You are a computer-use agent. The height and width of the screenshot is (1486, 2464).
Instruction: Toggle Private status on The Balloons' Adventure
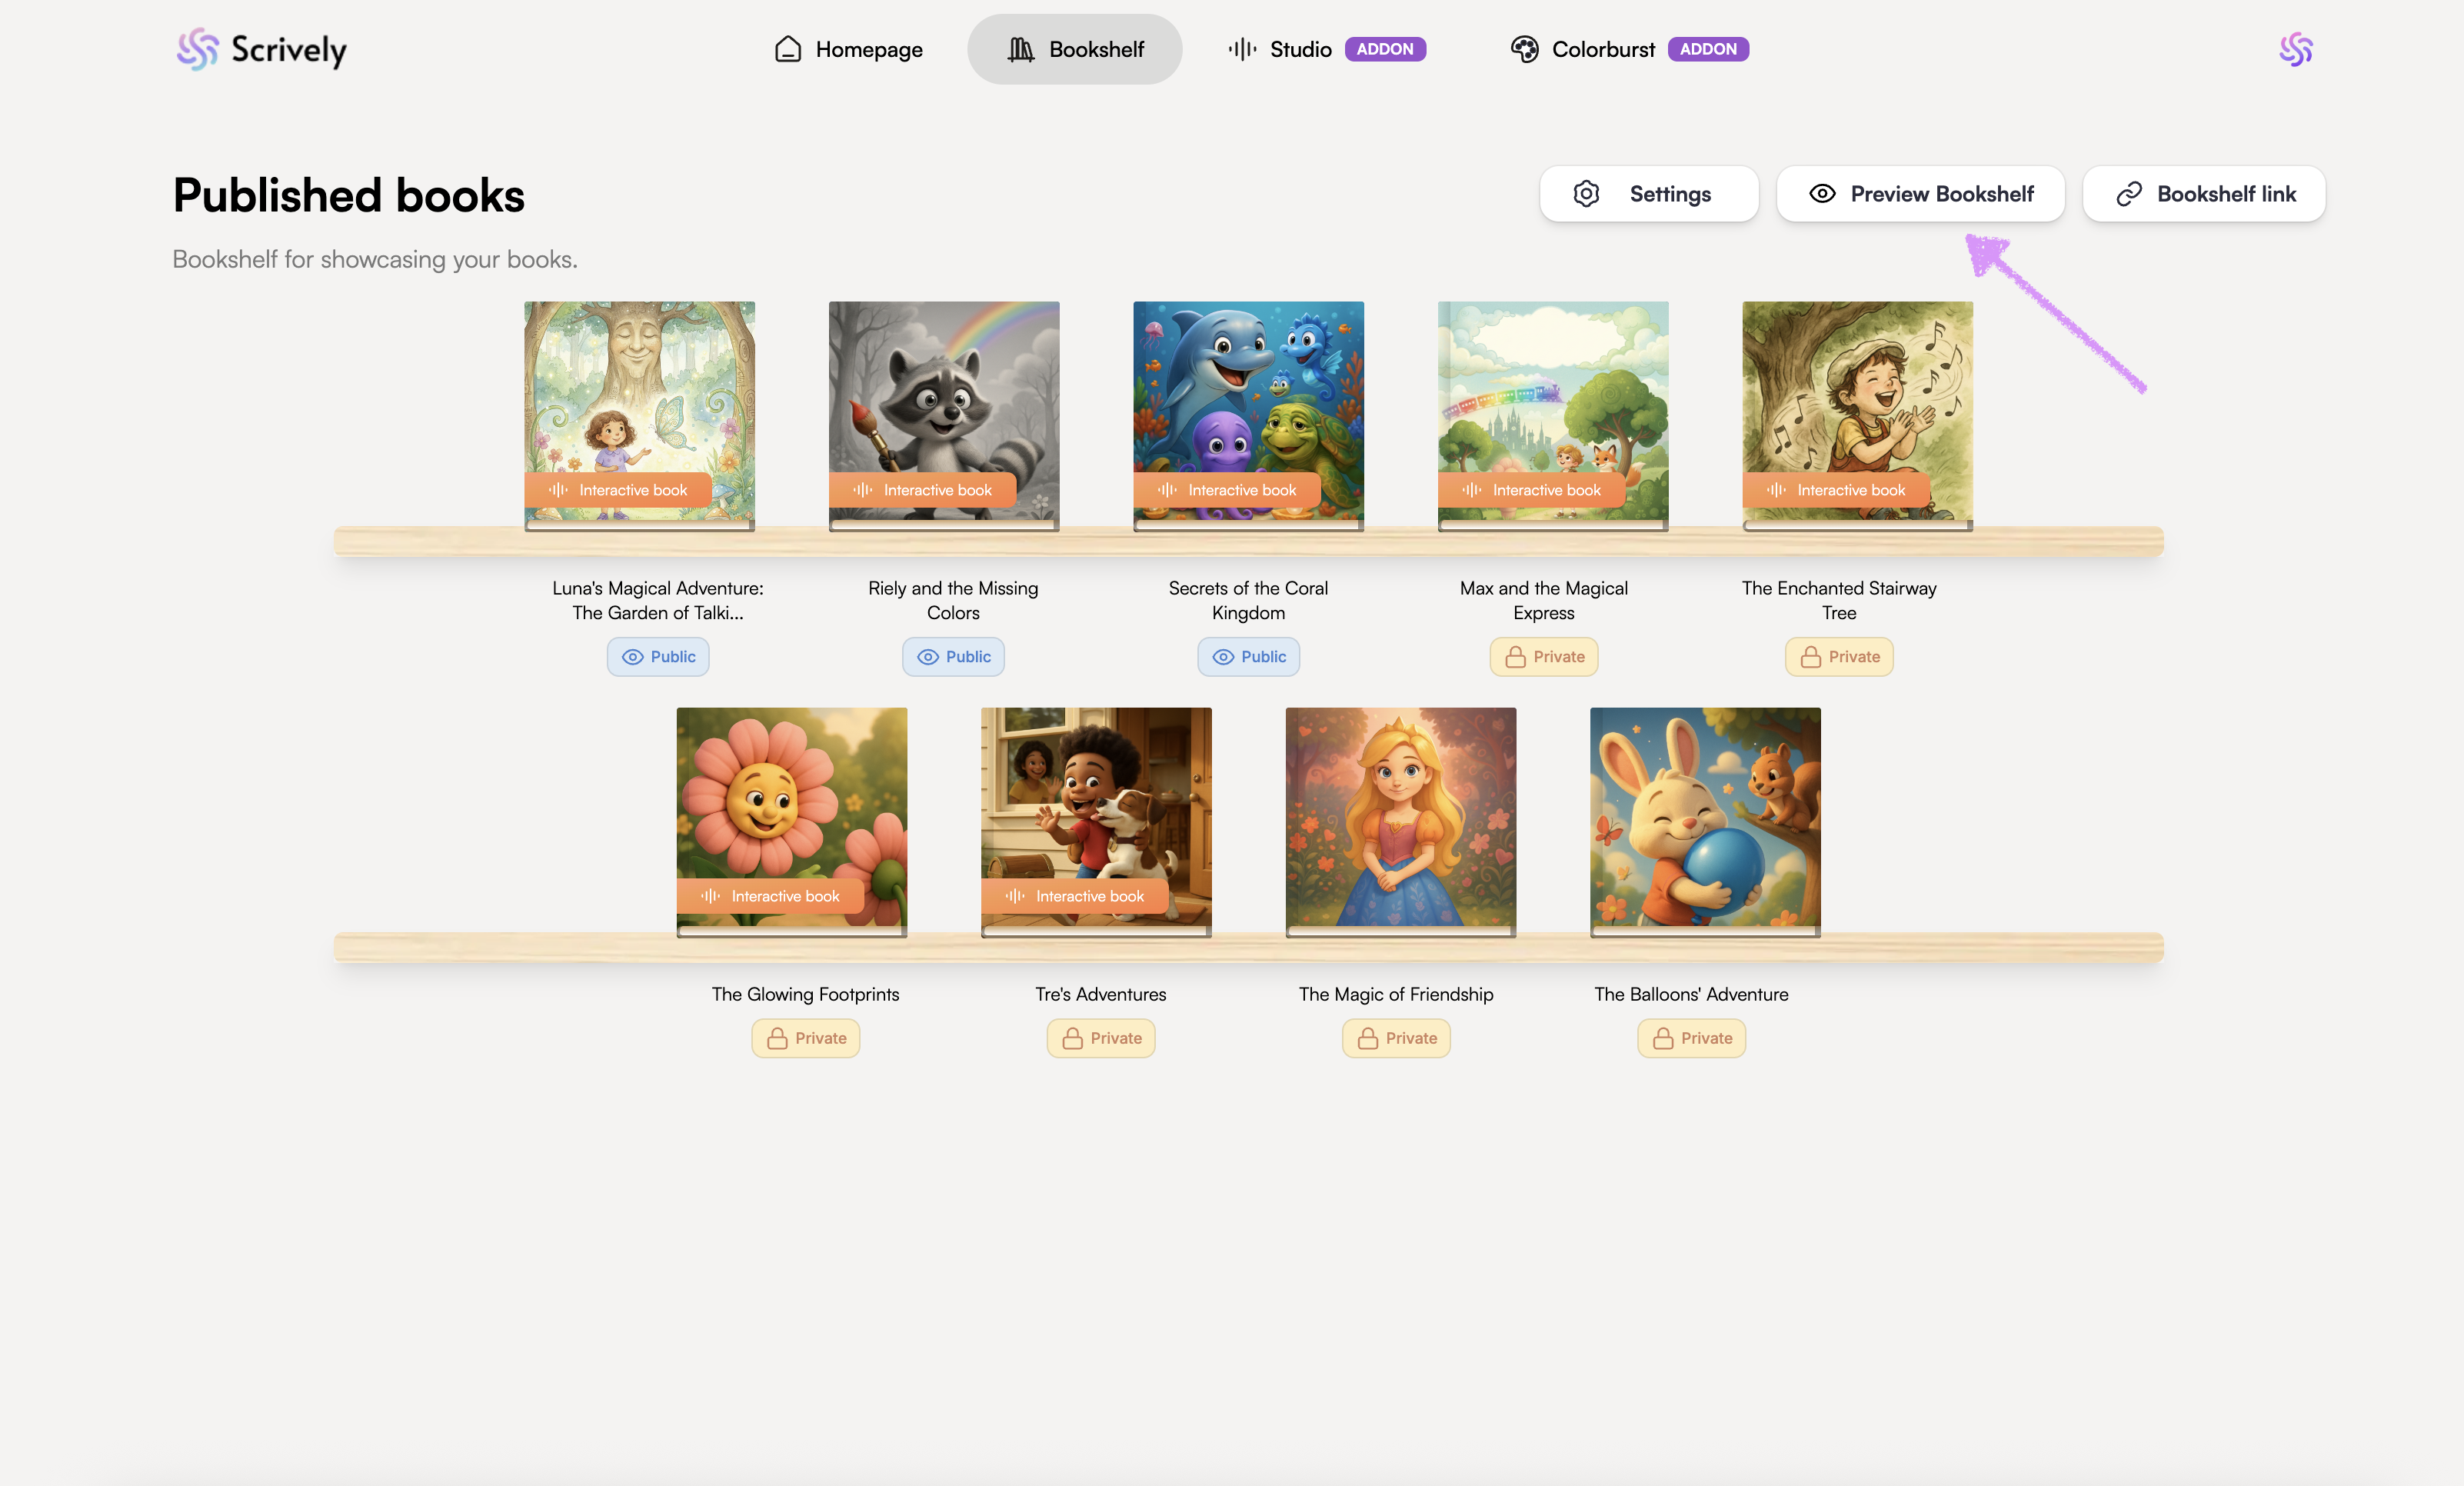(1691, 1038)
